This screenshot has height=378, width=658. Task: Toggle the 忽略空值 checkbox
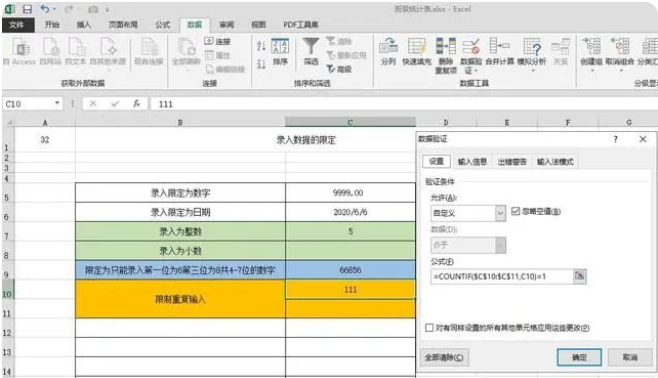point(515,211)
